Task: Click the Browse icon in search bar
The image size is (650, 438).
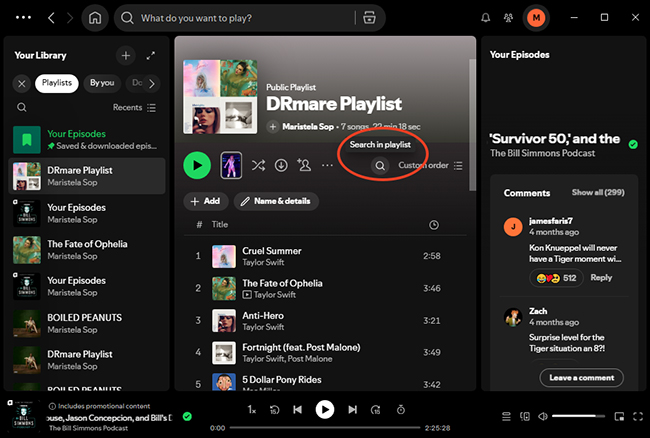Action: click(369, 18)
